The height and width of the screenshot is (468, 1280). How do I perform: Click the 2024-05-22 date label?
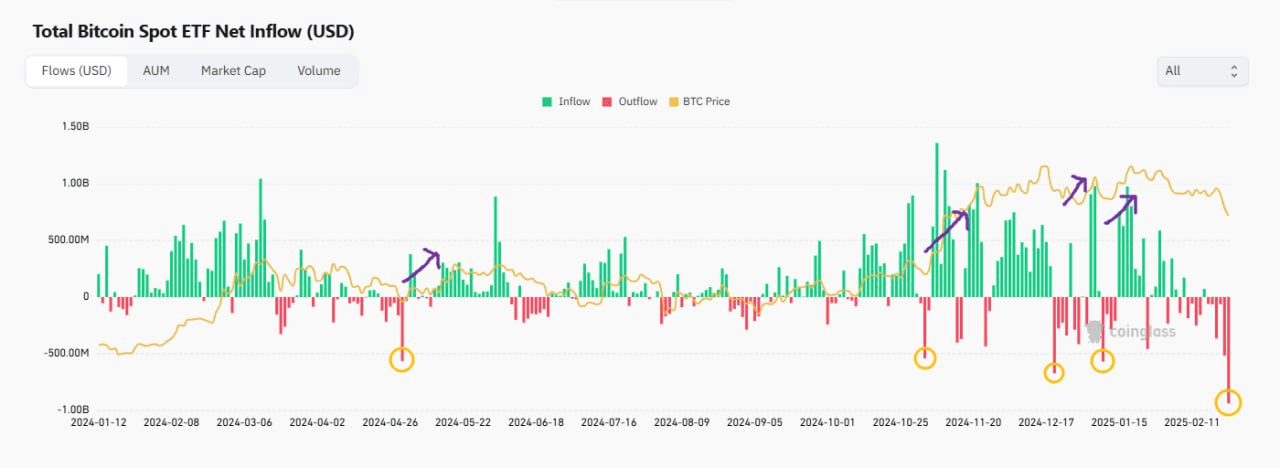[x=463, y=423]
